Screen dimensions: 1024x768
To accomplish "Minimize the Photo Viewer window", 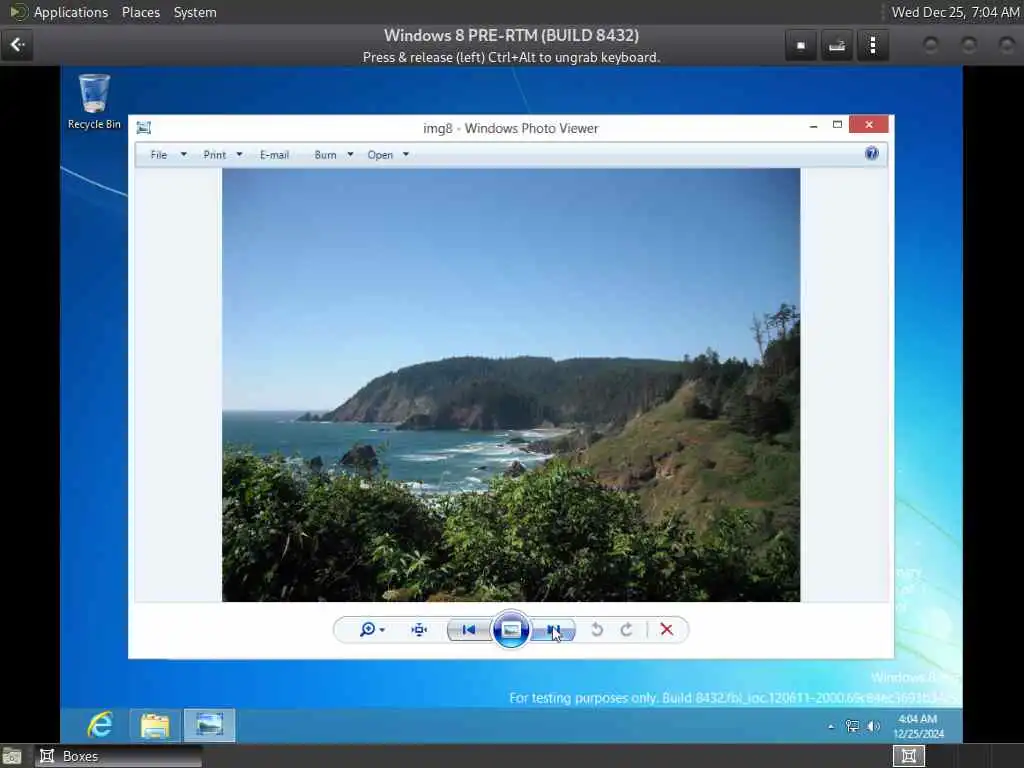I will tap(813, 125).
